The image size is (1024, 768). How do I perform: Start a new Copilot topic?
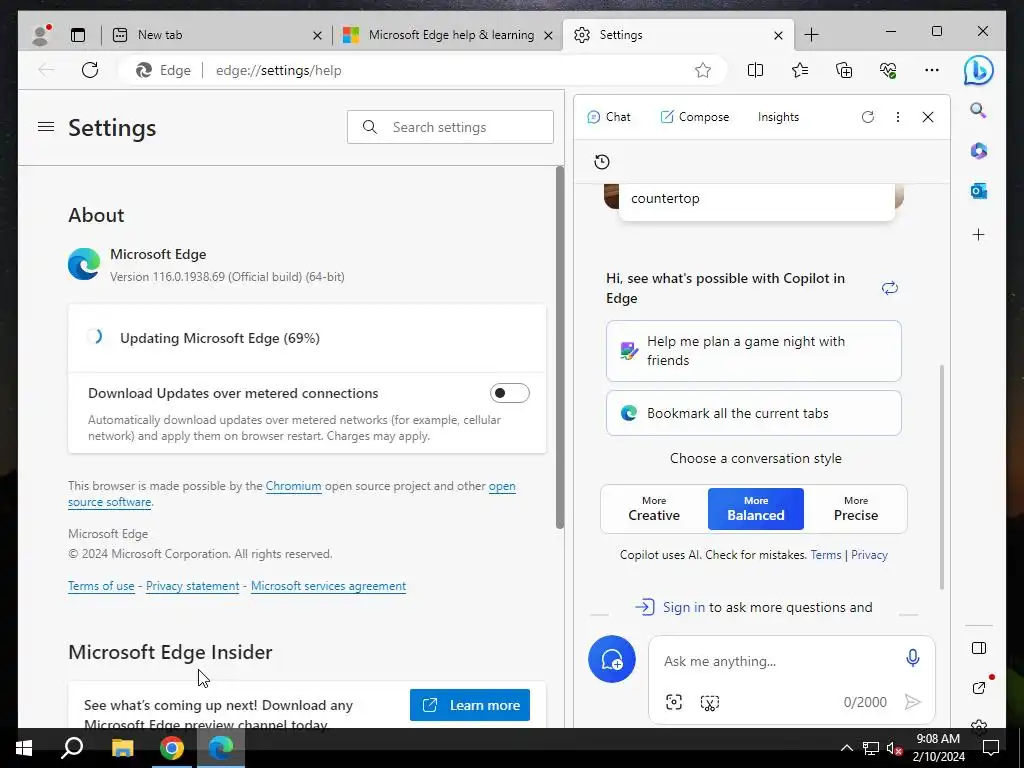pos(612,659)
